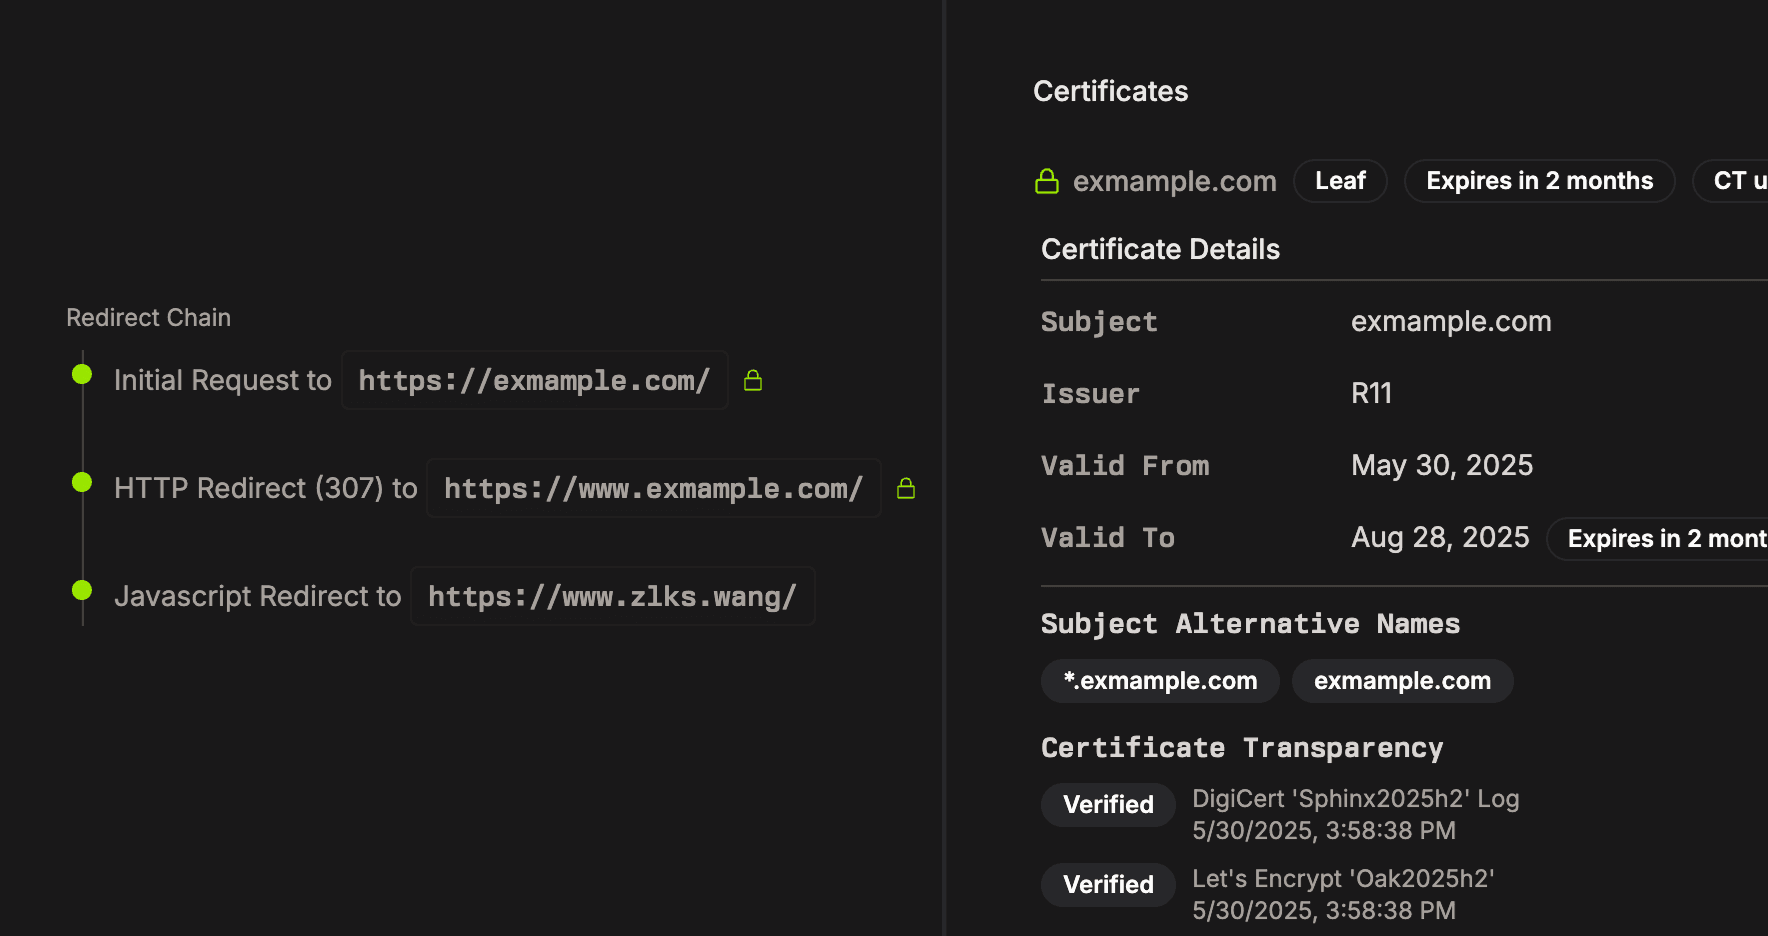Click the green lock icon beside the certificate name

tap(1047, 182)
